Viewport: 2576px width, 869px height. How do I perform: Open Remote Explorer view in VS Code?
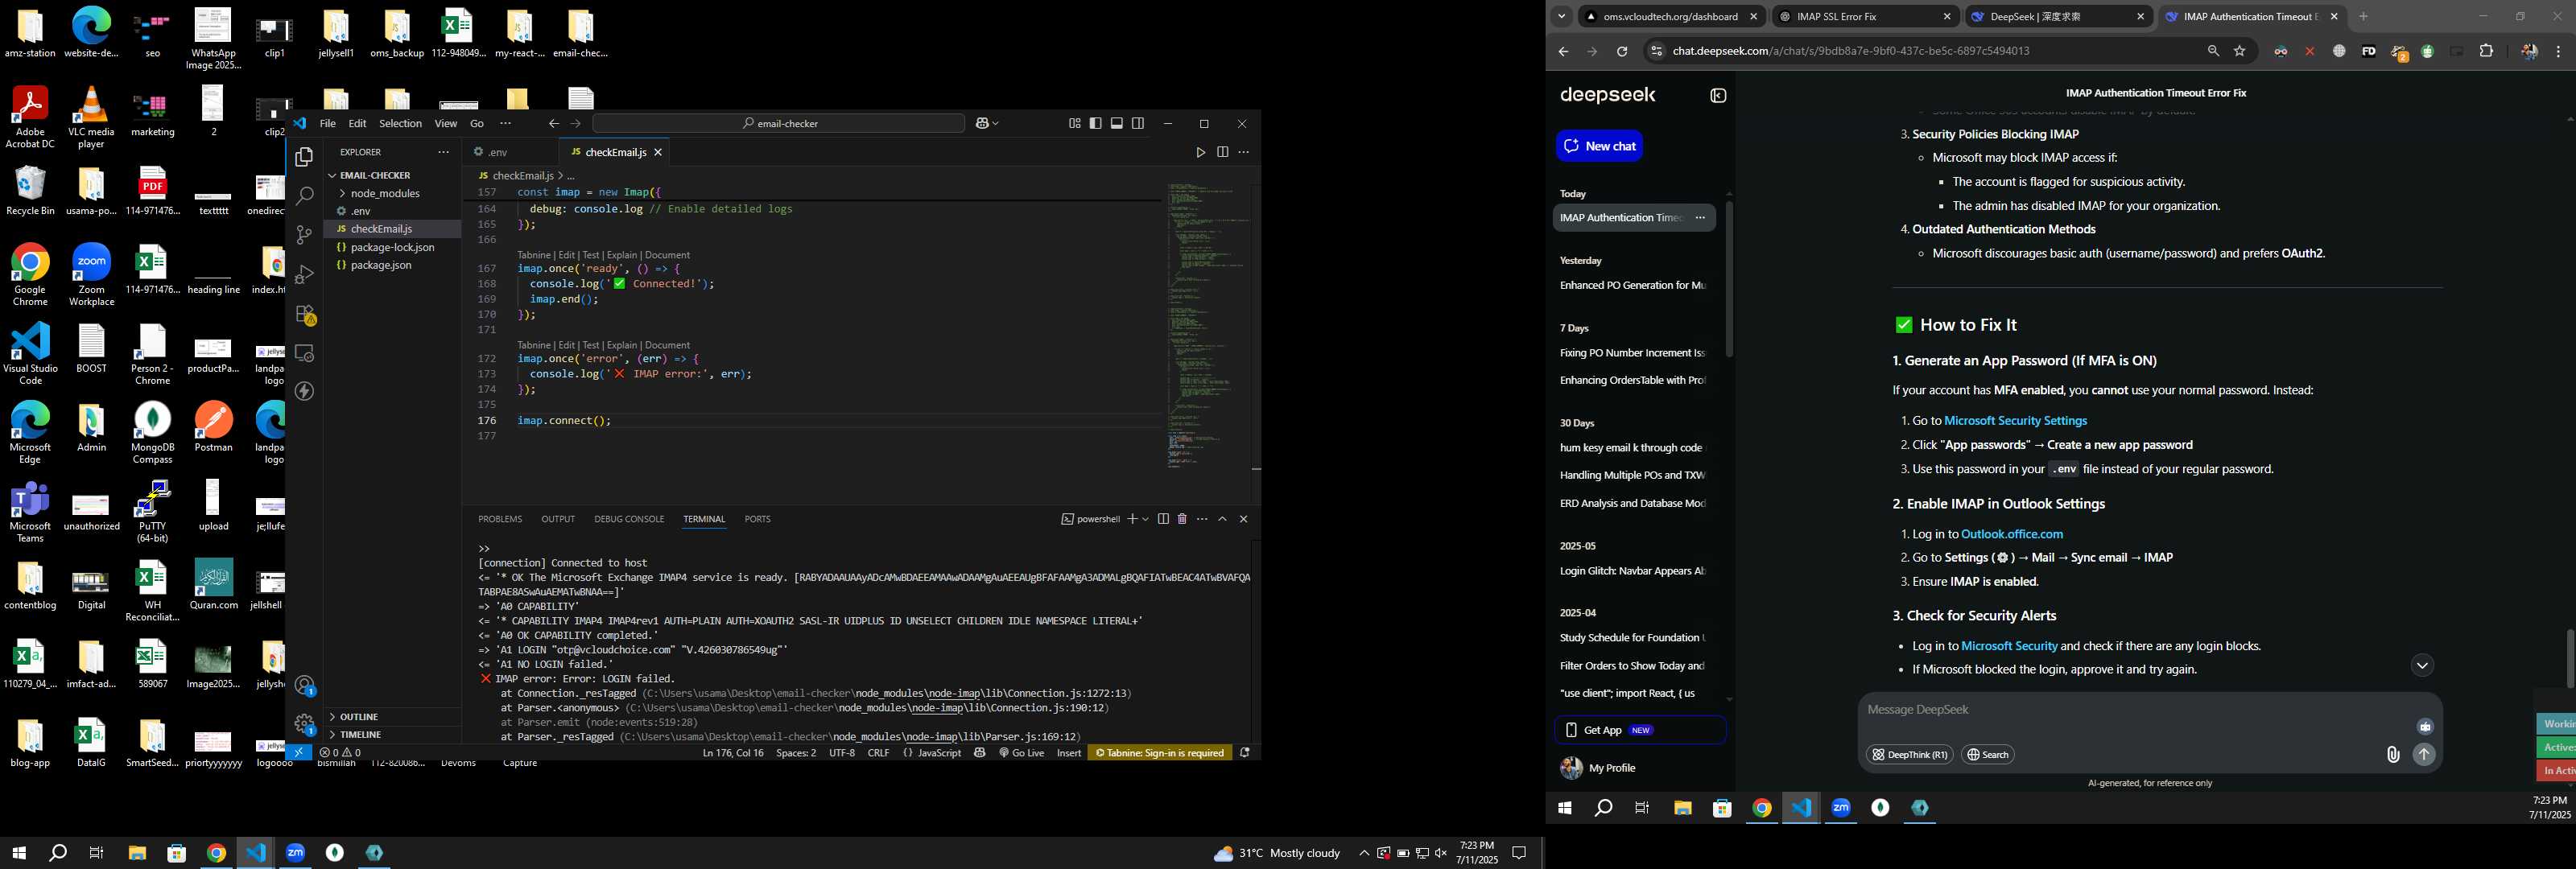(304, 353)
